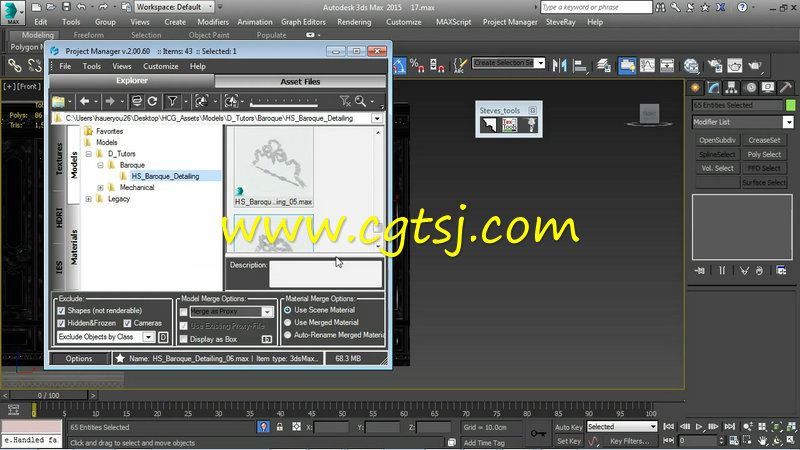Screen dimensions: 800x450
Task: Click the Back arrow in Project Manager toolbar
Action: [x=85, y=102]
